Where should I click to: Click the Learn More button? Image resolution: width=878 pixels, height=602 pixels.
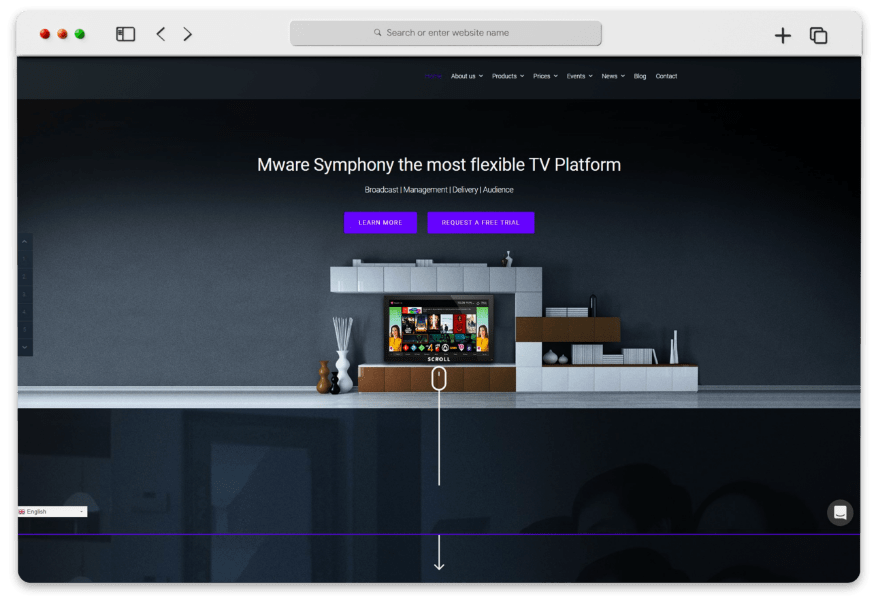tap(380, 222)
